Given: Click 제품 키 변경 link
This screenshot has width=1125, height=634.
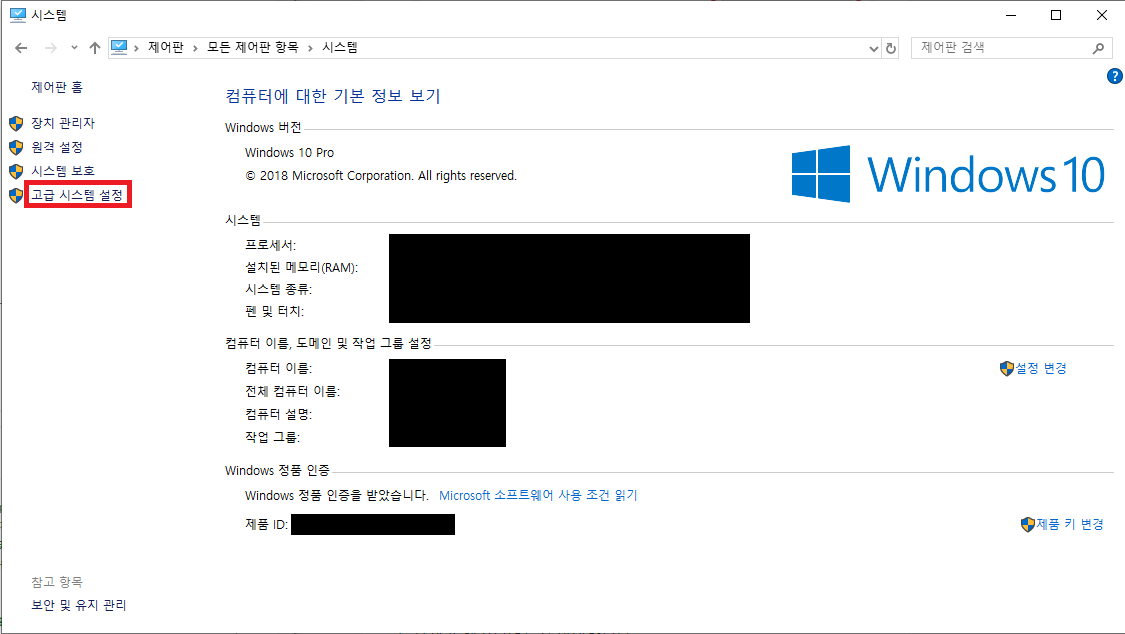Looking at the screenshot, I should tap(1070, 524).
